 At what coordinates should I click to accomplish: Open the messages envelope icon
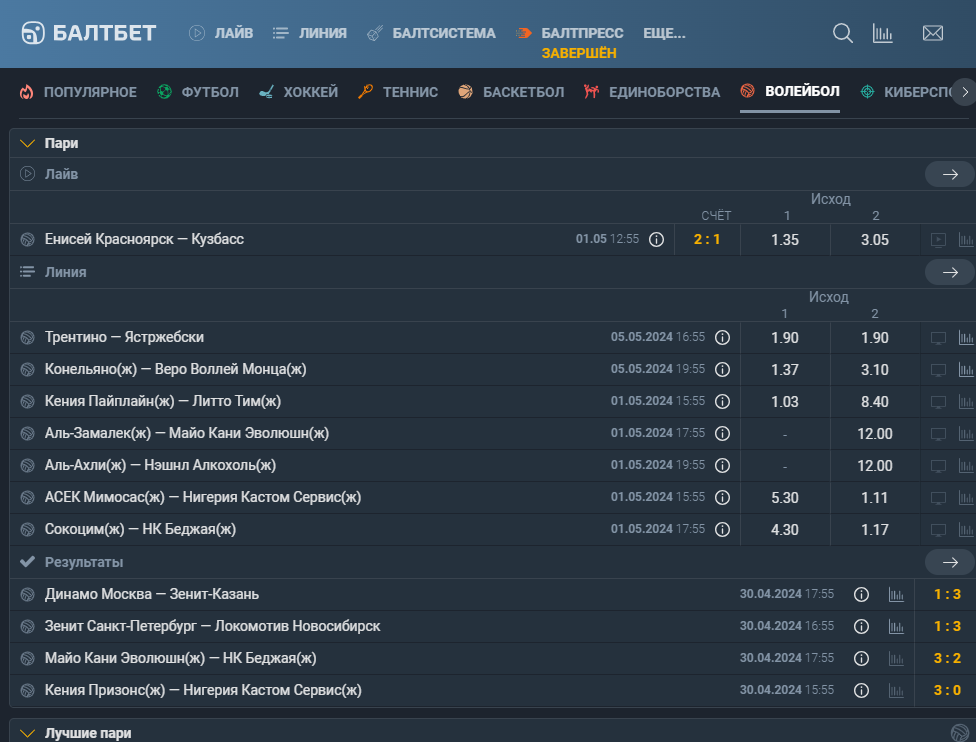[x=932, y=33]
